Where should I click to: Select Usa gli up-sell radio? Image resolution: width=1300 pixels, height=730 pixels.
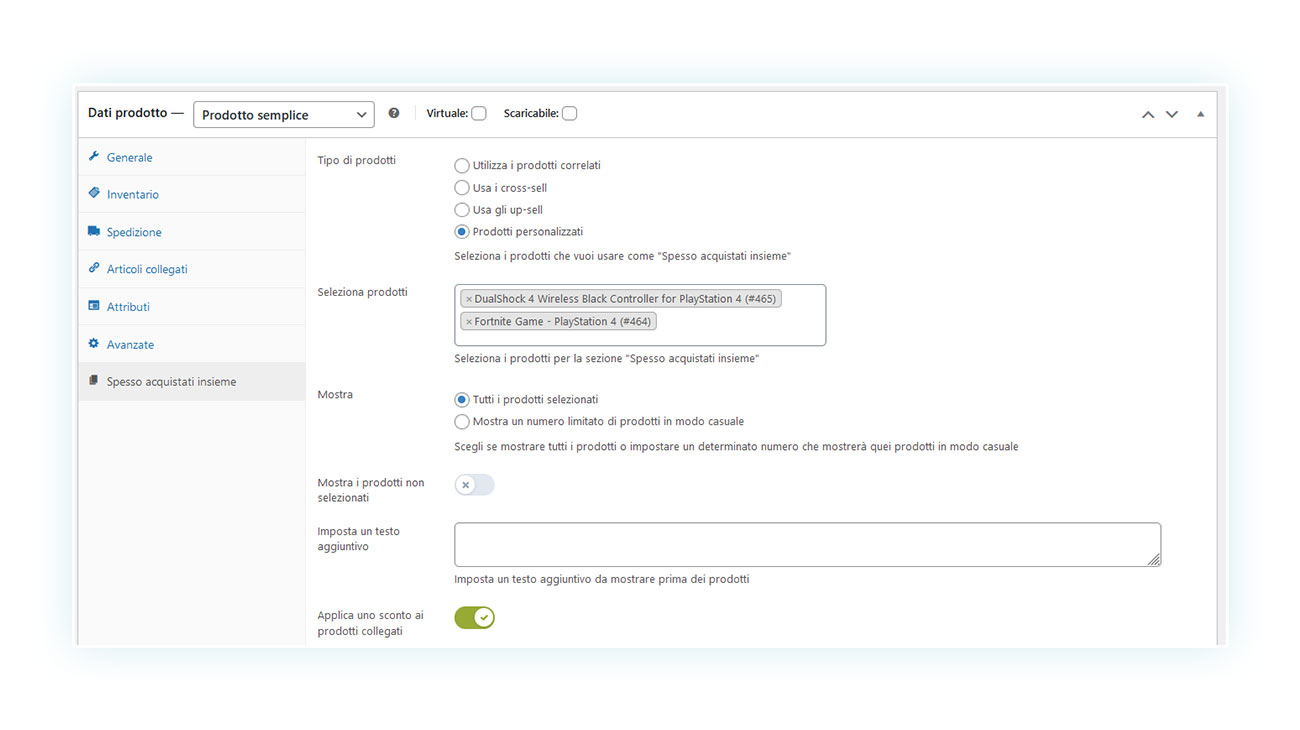(462, 210)
